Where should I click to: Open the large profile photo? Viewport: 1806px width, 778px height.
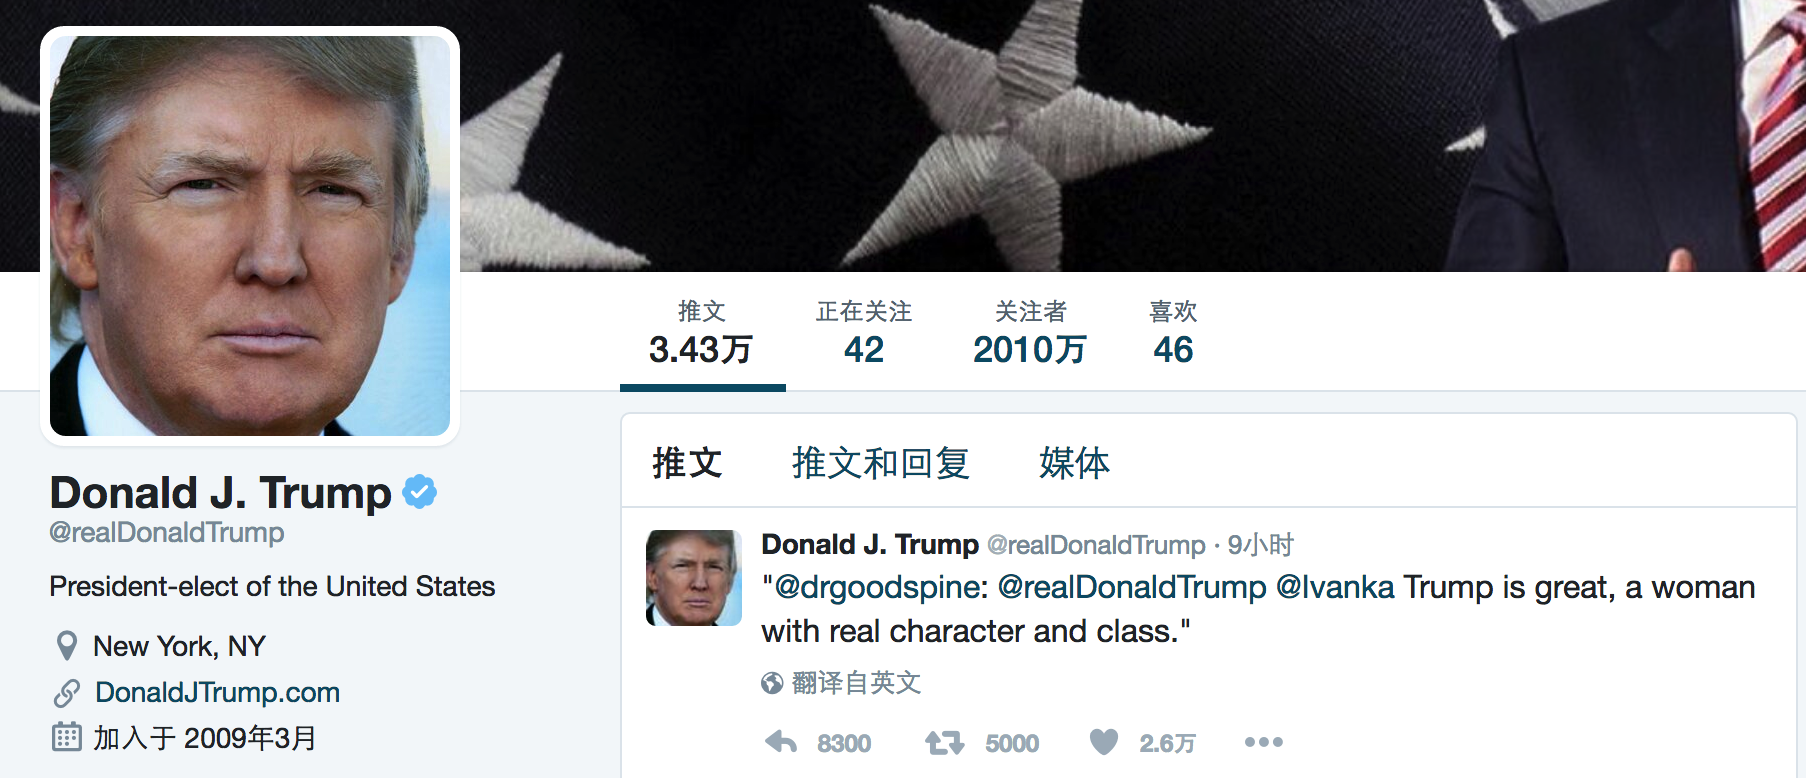[250, 236]
